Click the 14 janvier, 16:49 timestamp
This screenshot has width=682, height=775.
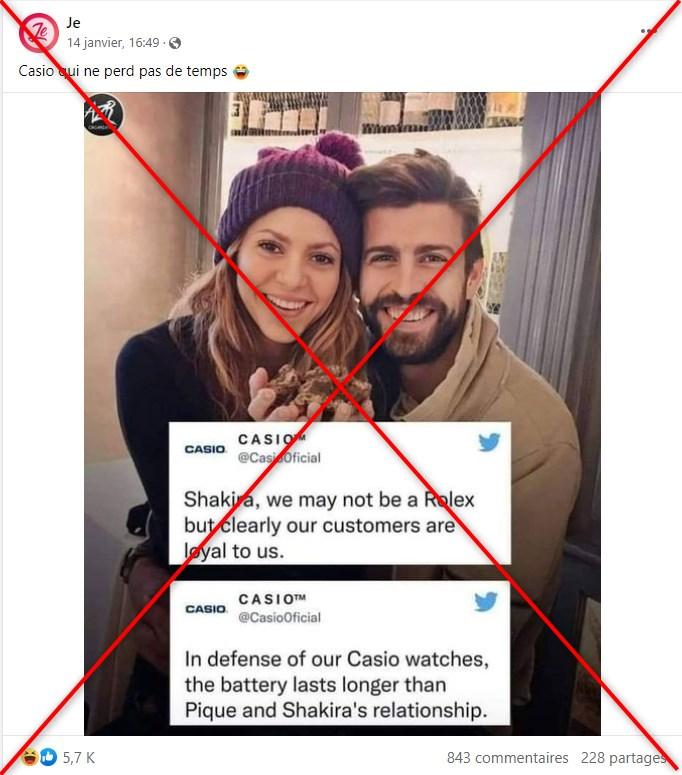[x=113, y=43]
